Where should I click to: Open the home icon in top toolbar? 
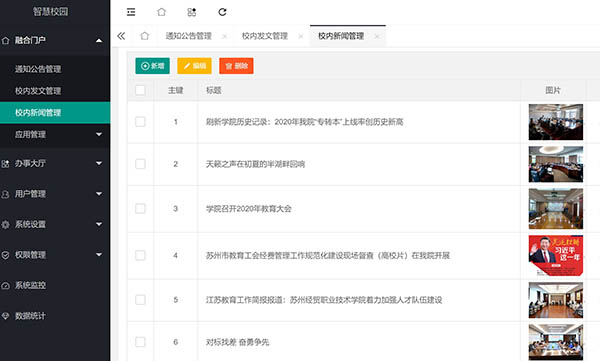pos(161,12)
